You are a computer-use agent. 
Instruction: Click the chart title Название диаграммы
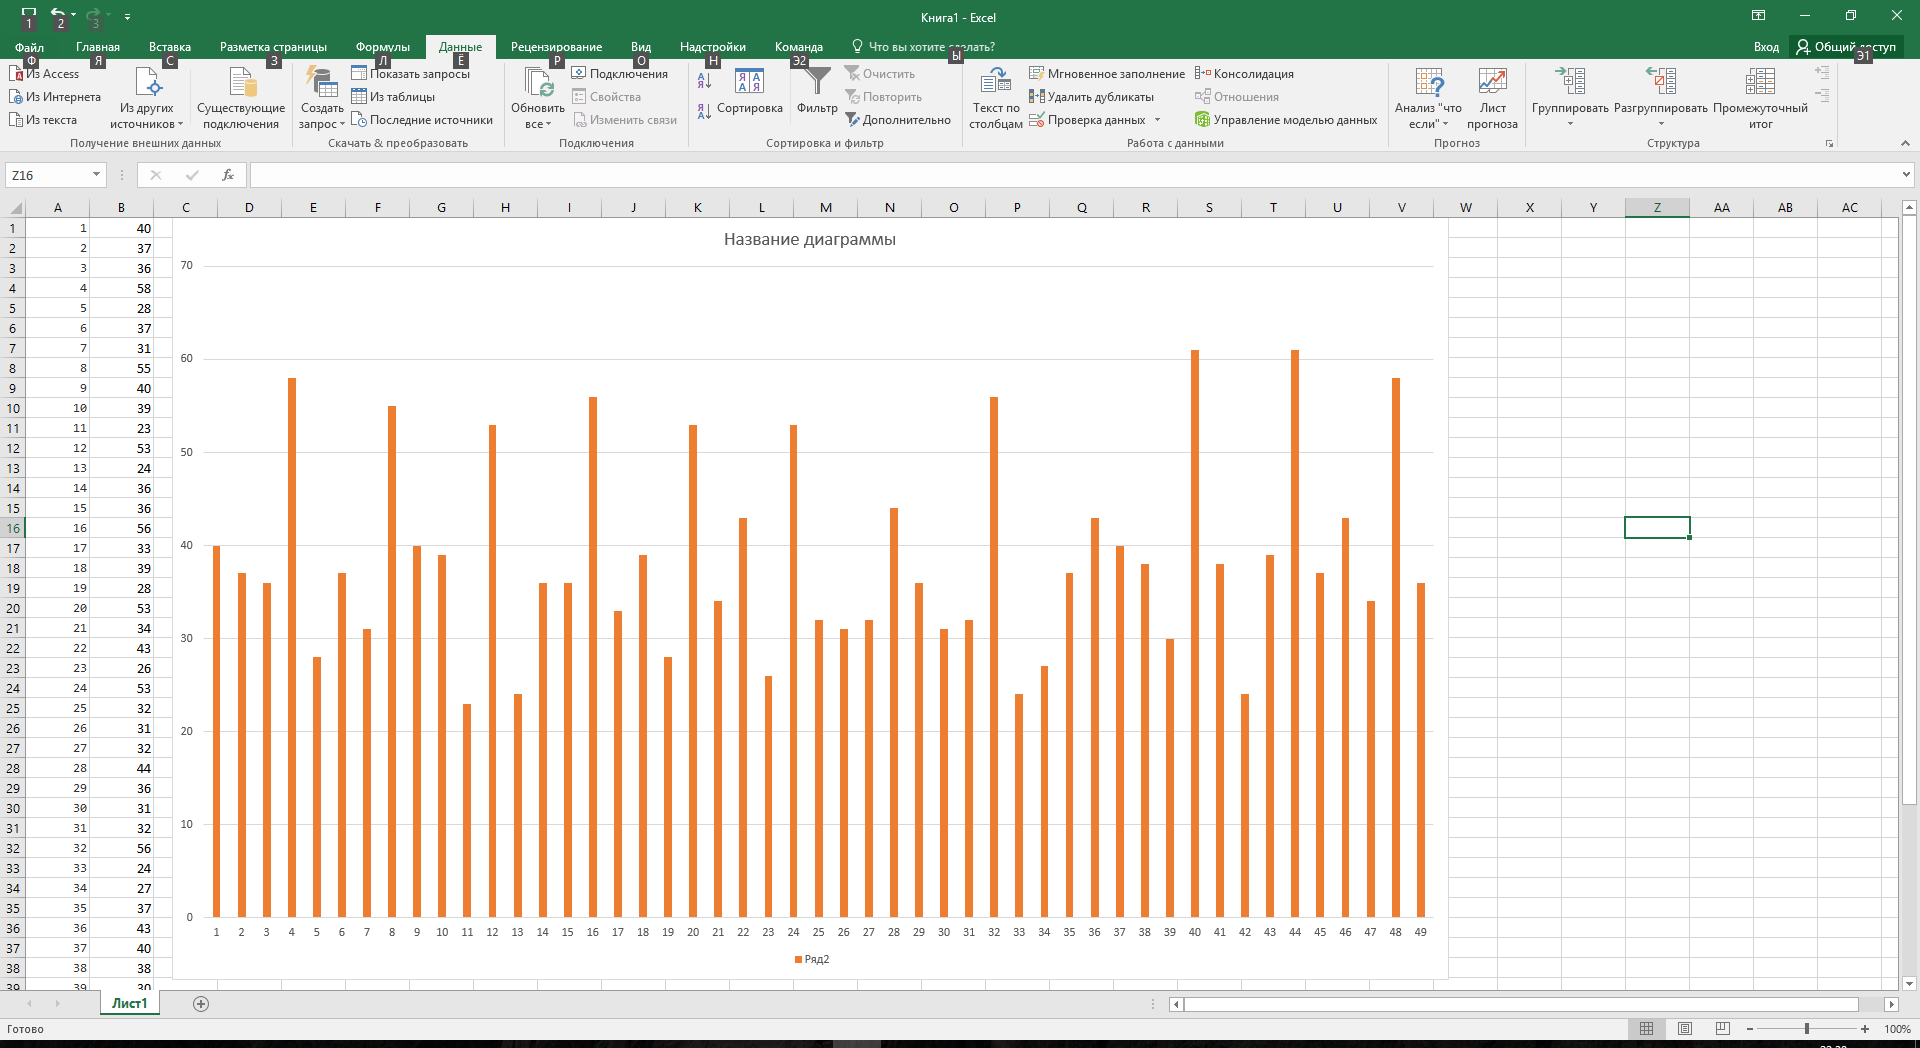[810, 240]
